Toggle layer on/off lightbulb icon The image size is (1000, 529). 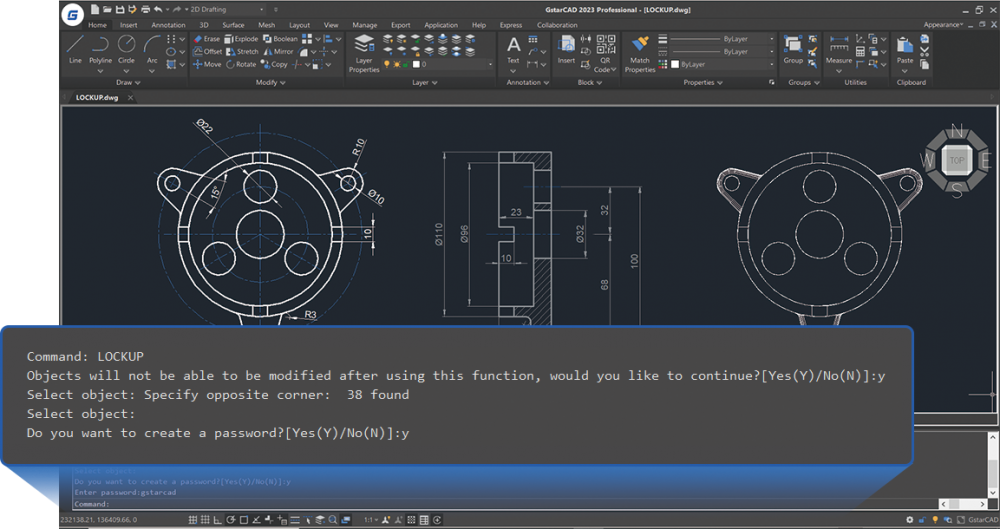pyautogui.click(x=386, y=64)
